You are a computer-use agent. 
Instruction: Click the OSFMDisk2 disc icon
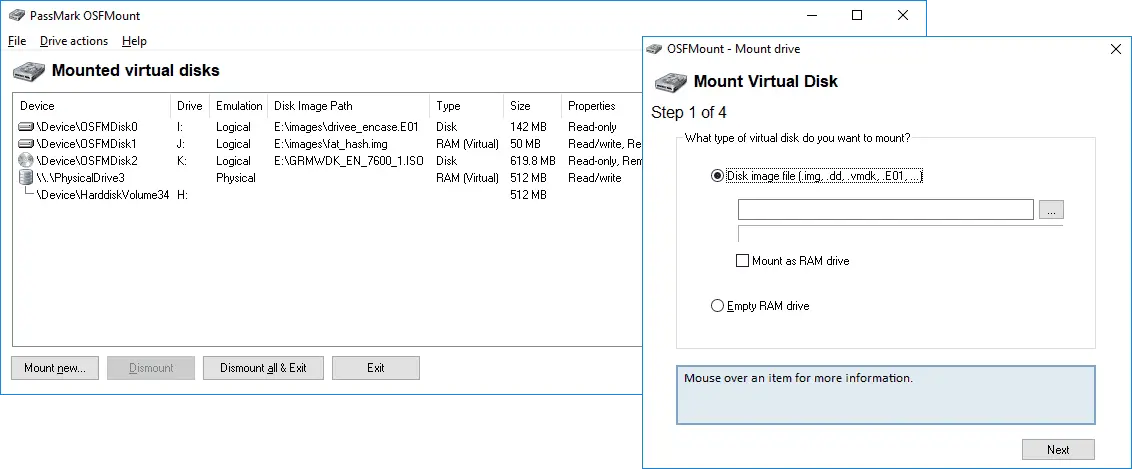[x=25, y=161]
